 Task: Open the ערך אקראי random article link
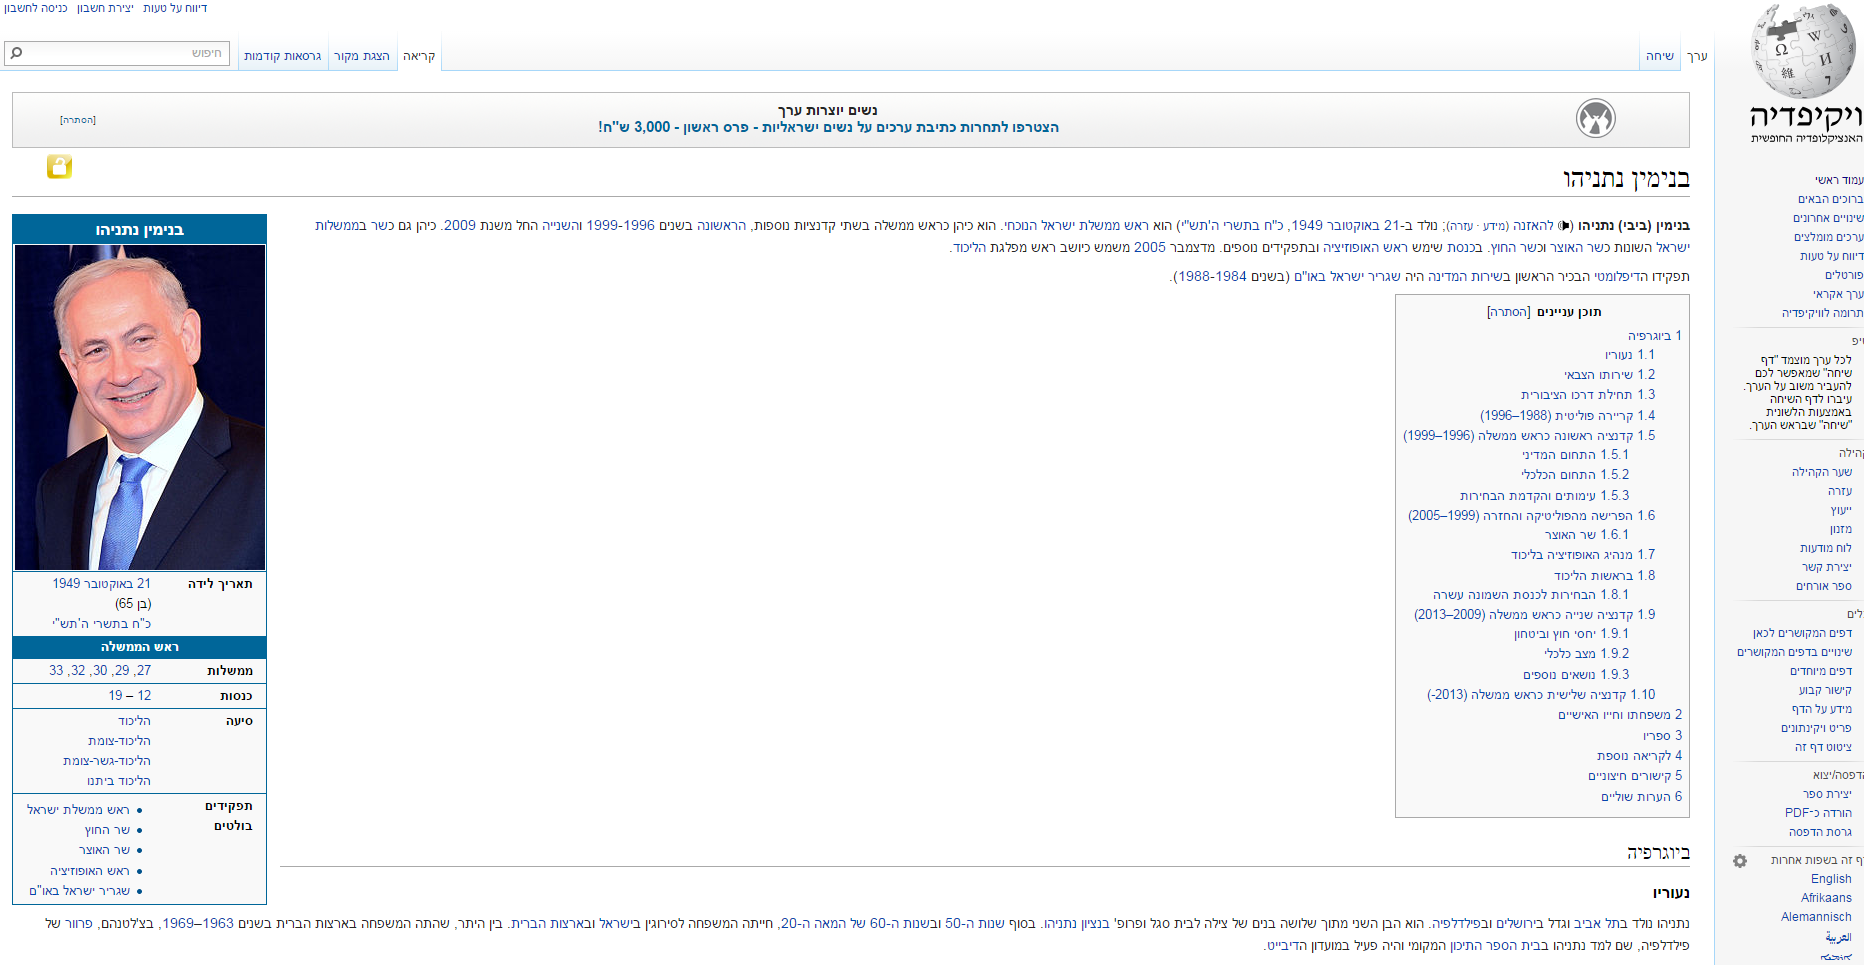pyautogui.click(x=1838, y=294)
